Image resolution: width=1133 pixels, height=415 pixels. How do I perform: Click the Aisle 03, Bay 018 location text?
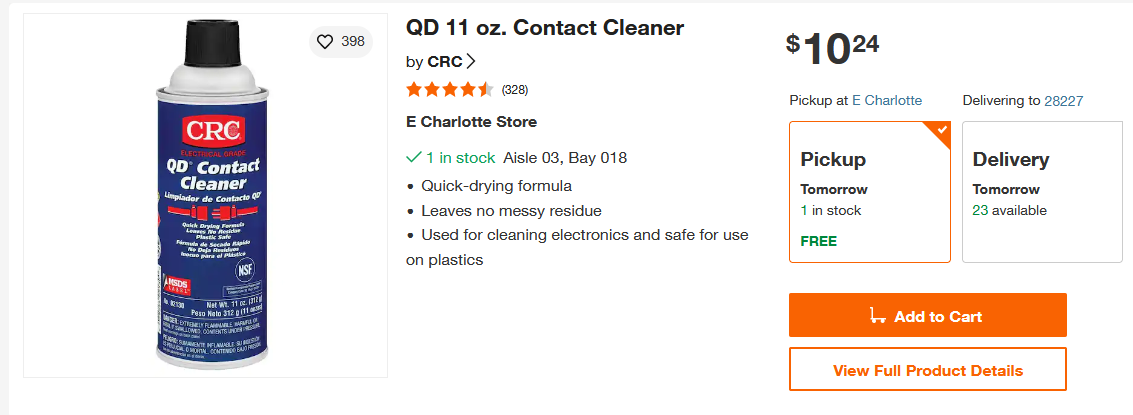[565, 158]
